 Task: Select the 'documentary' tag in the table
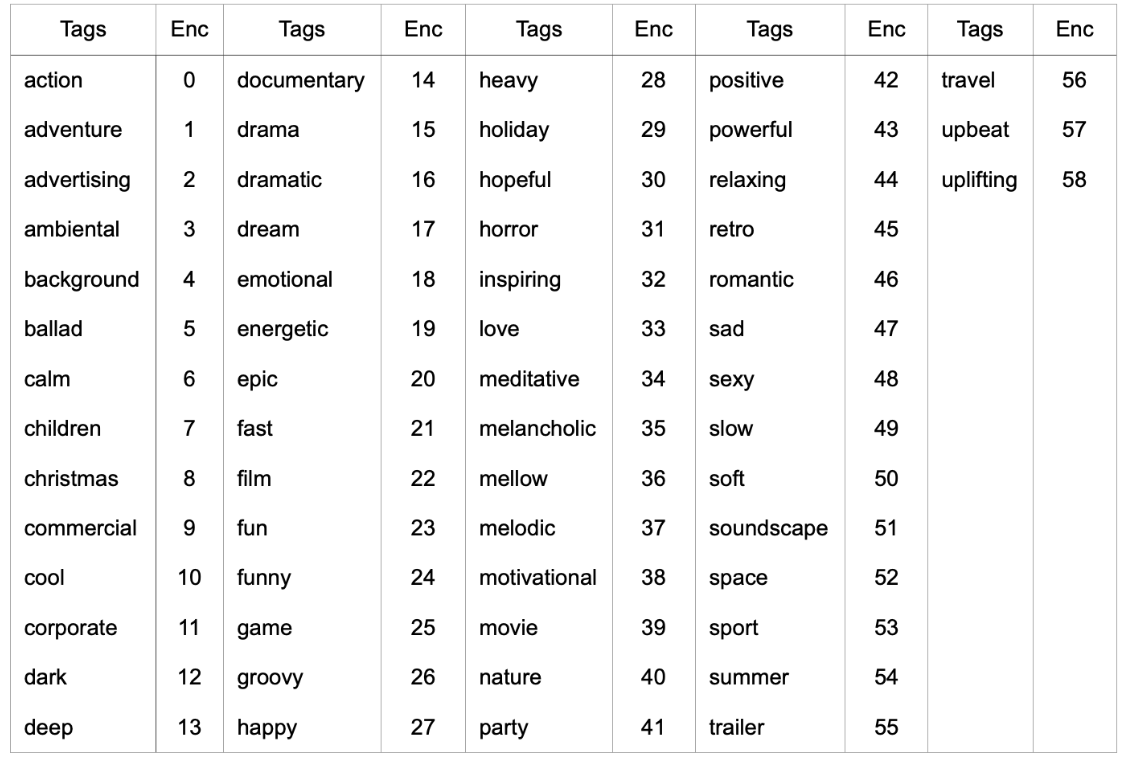300,80
